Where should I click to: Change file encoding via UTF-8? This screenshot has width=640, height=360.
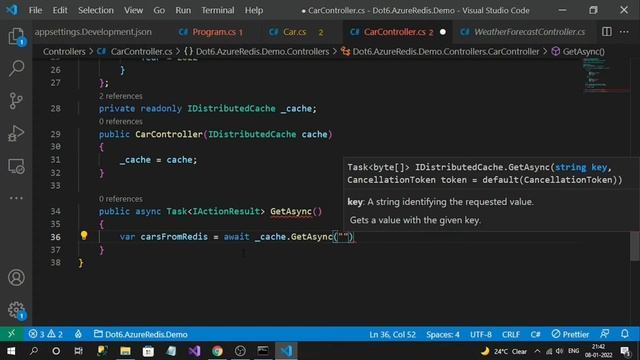point(481,335)
